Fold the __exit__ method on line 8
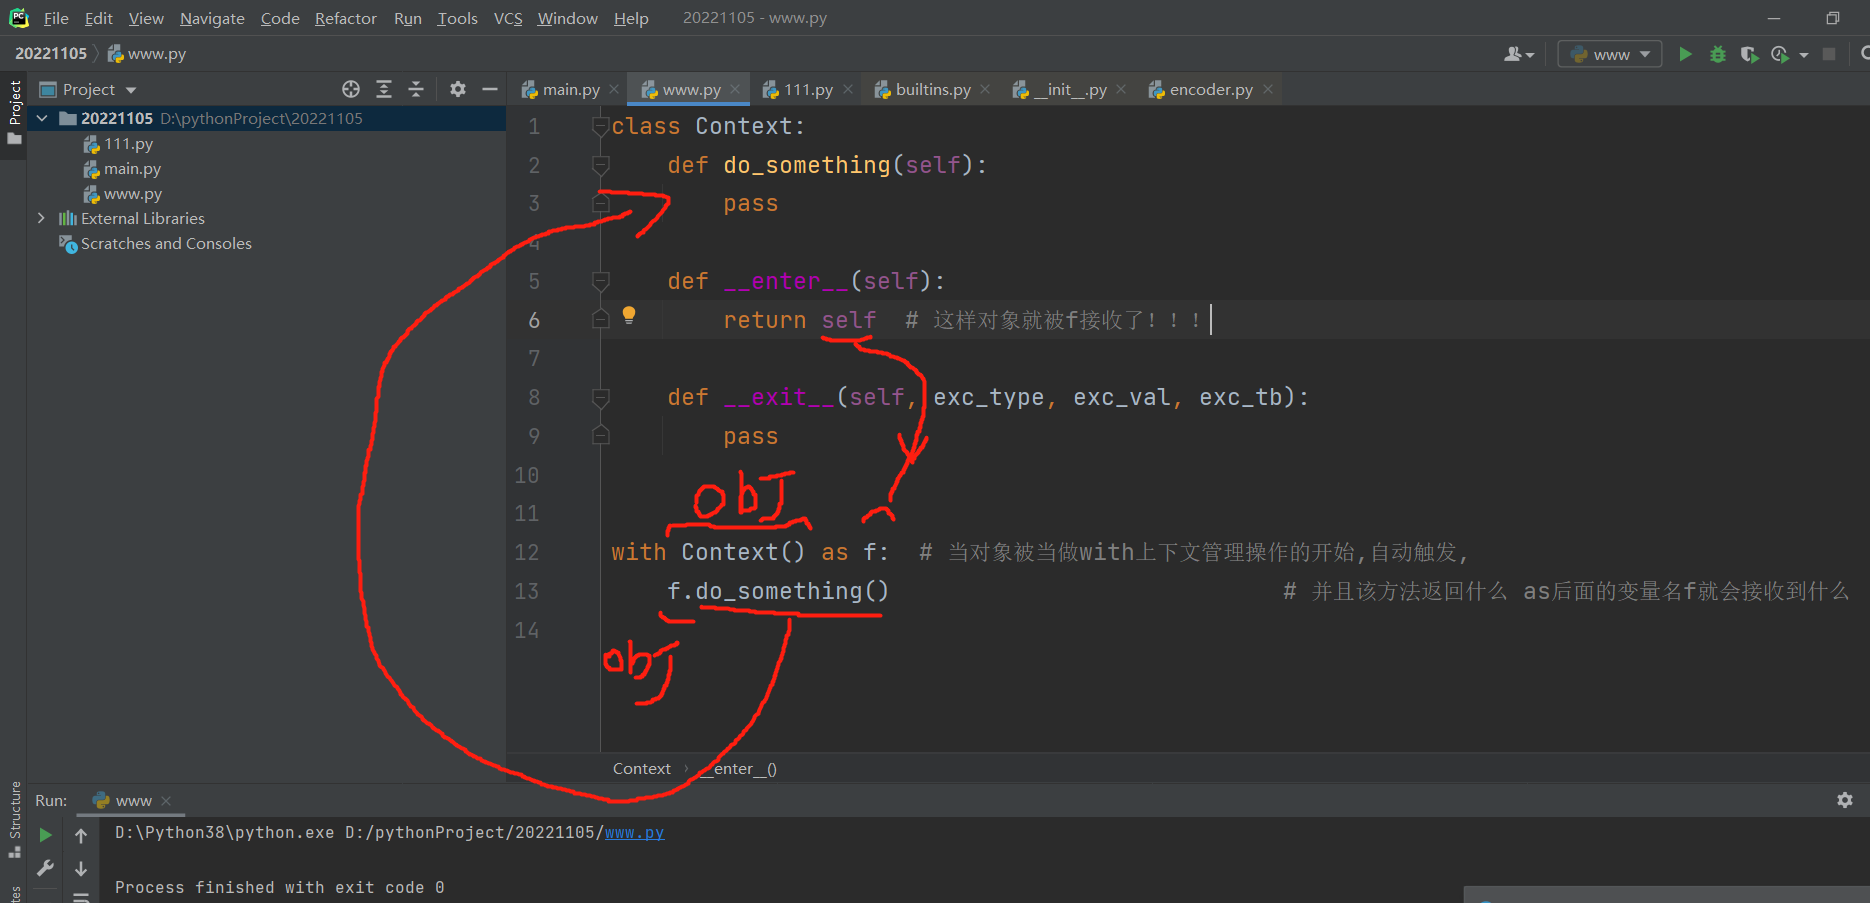The image size is (1870, 903). click(601, 397)
